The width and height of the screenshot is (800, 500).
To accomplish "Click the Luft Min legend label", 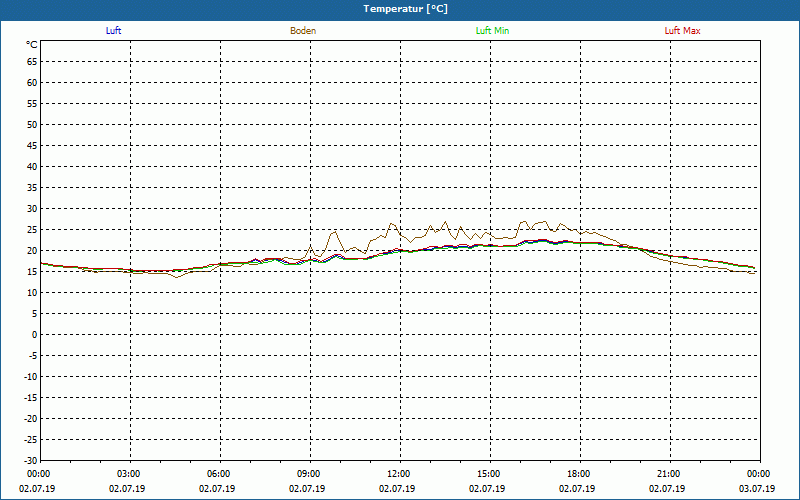I will tap(492, 31).
